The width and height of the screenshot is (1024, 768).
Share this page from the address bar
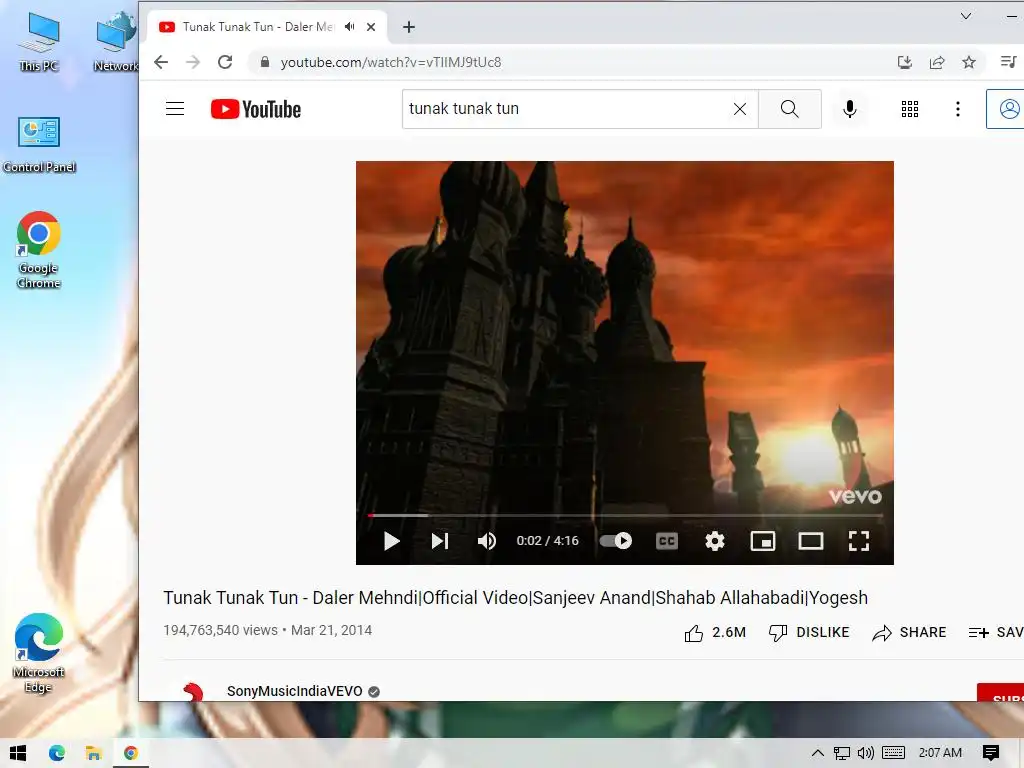point(936,62)
